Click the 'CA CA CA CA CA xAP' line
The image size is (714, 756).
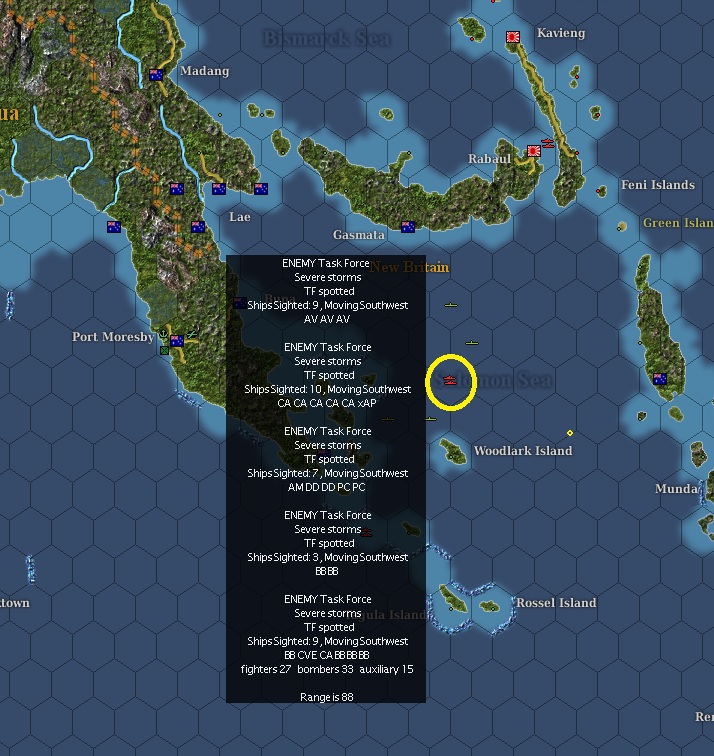pyautogui.click(x=327, y=403)
